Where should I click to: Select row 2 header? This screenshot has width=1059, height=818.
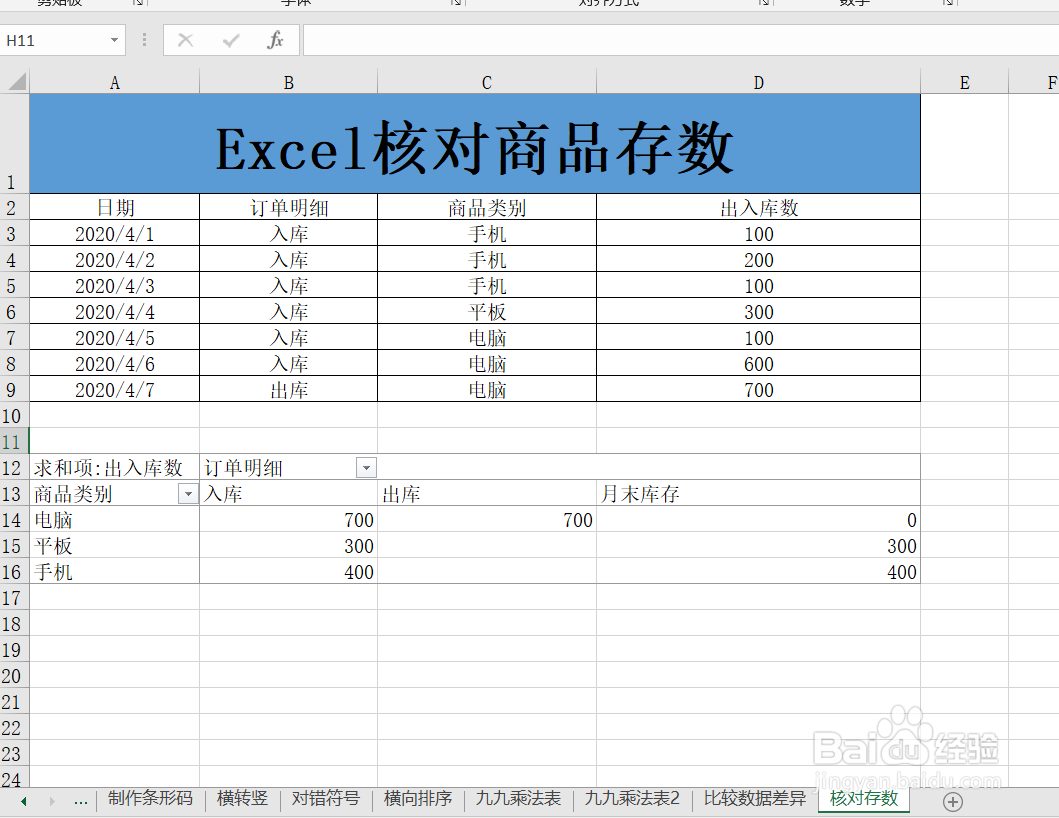pyautogui.click(x=14, y=207)
